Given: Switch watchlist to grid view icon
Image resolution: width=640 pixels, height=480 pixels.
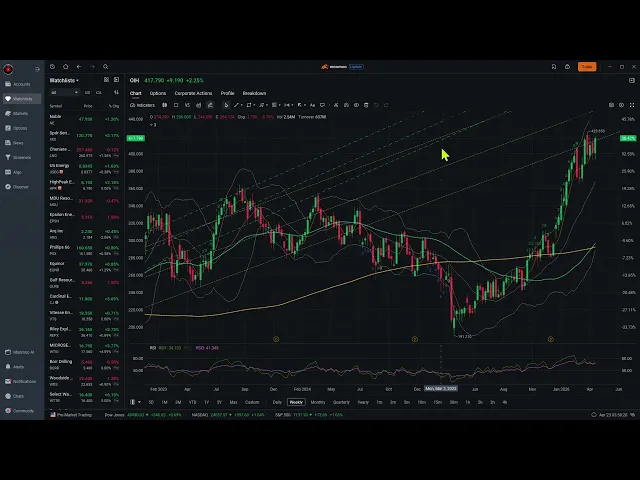Looking at the screenshot, I should (x=107, y=80).
